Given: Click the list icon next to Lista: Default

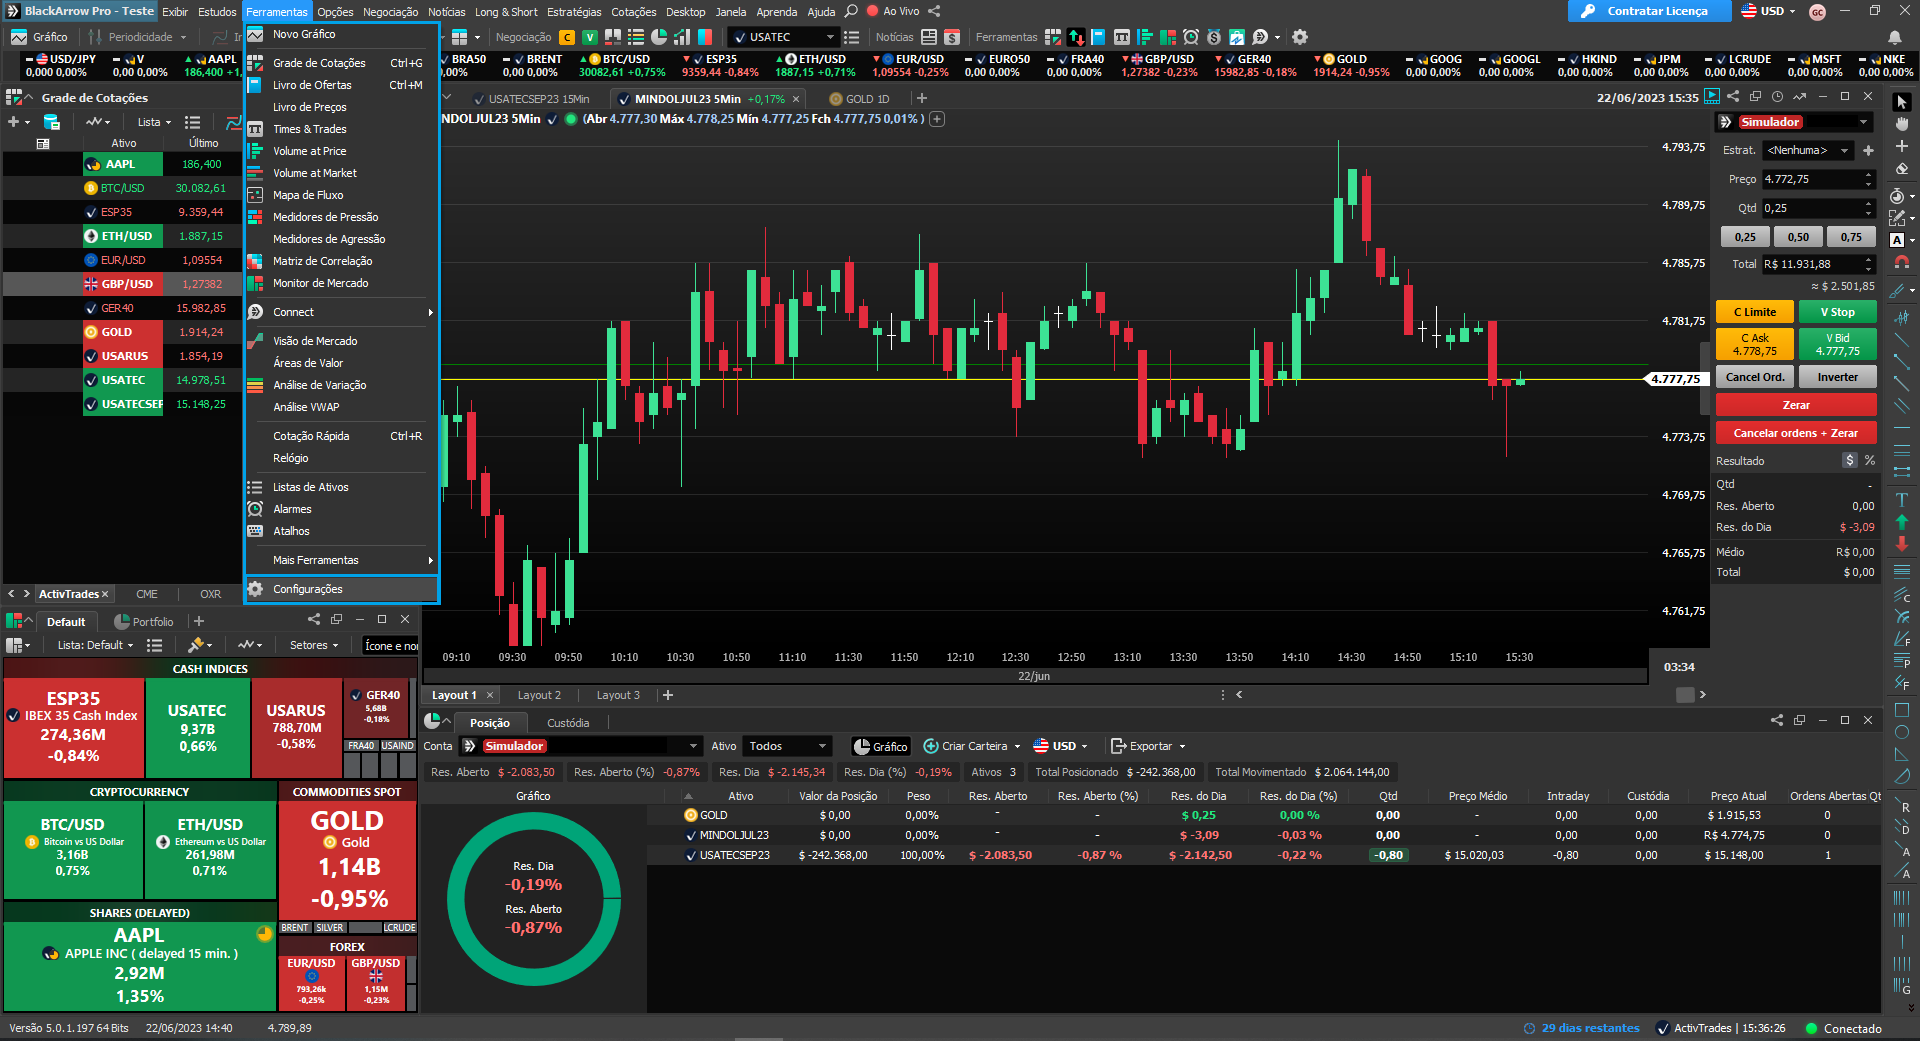Looking at the screenshot, I should tap(154, 645).
